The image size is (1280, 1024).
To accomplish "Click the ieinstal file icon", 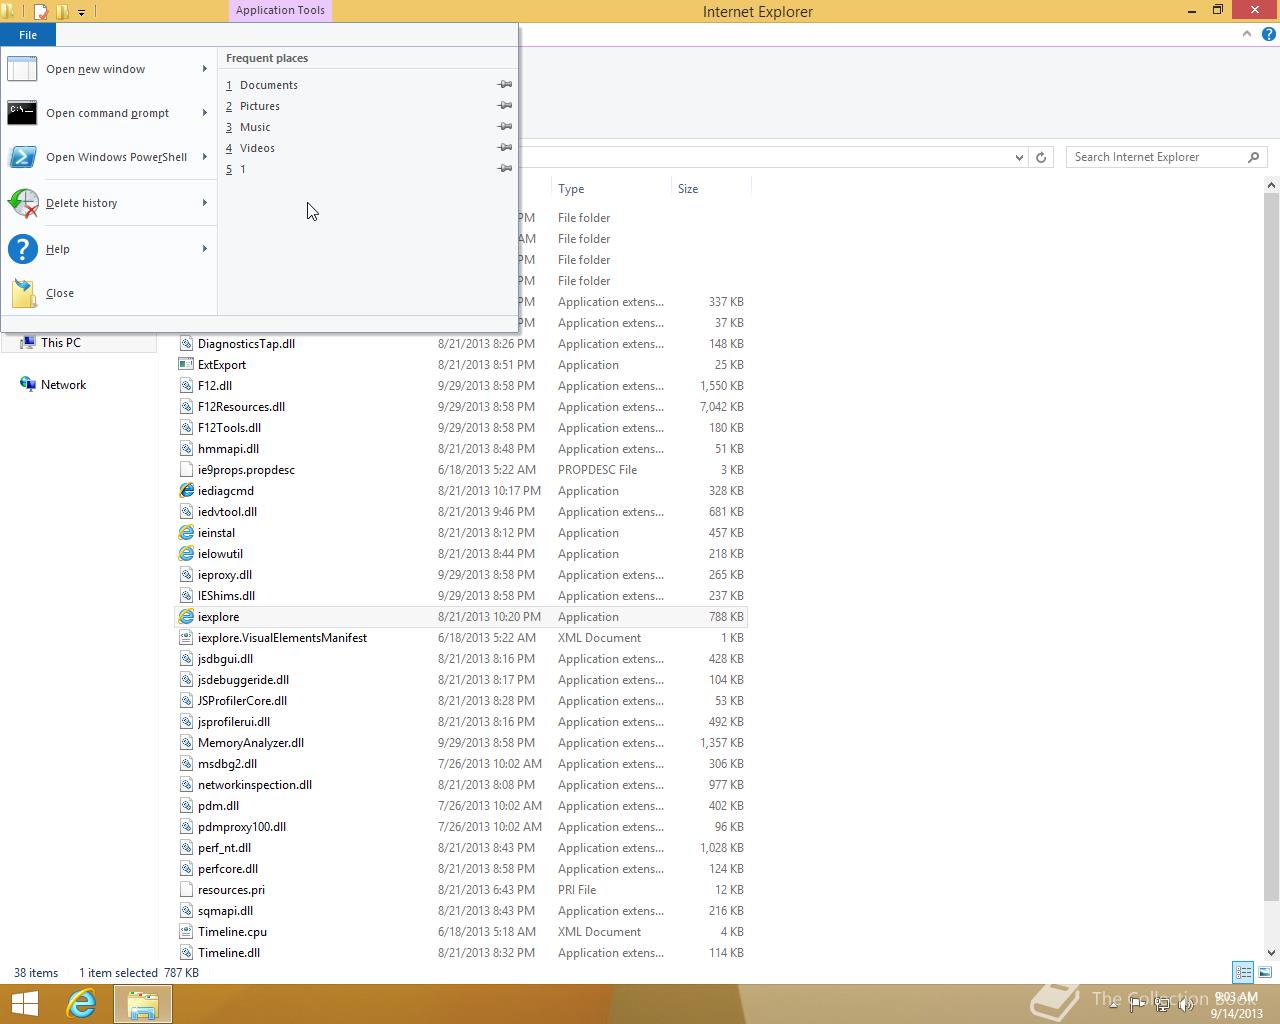I will (186, 533).
